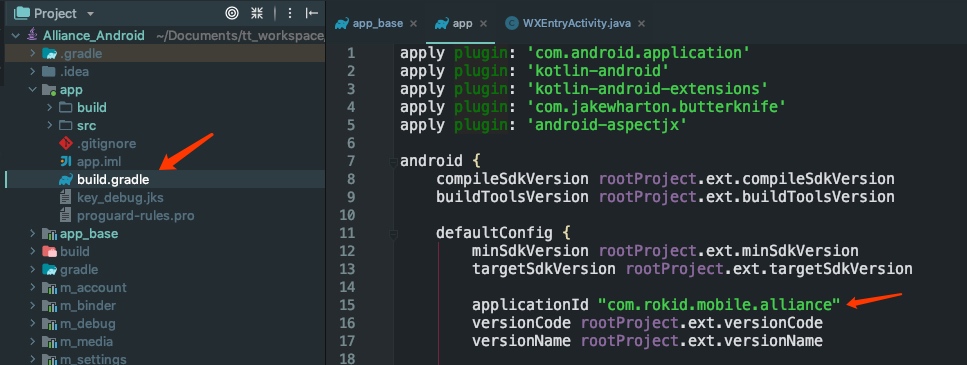The height and width of the screenshot is (365, 967).
Task: Collapse the app module folder
Action: coord(32,90)
